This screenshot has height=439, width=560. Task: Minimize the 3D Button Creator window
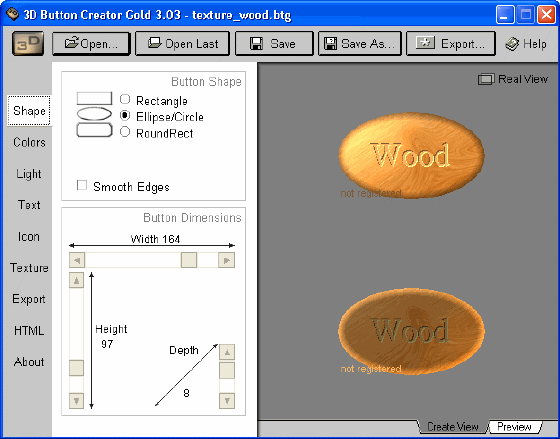tap(505, 15)
